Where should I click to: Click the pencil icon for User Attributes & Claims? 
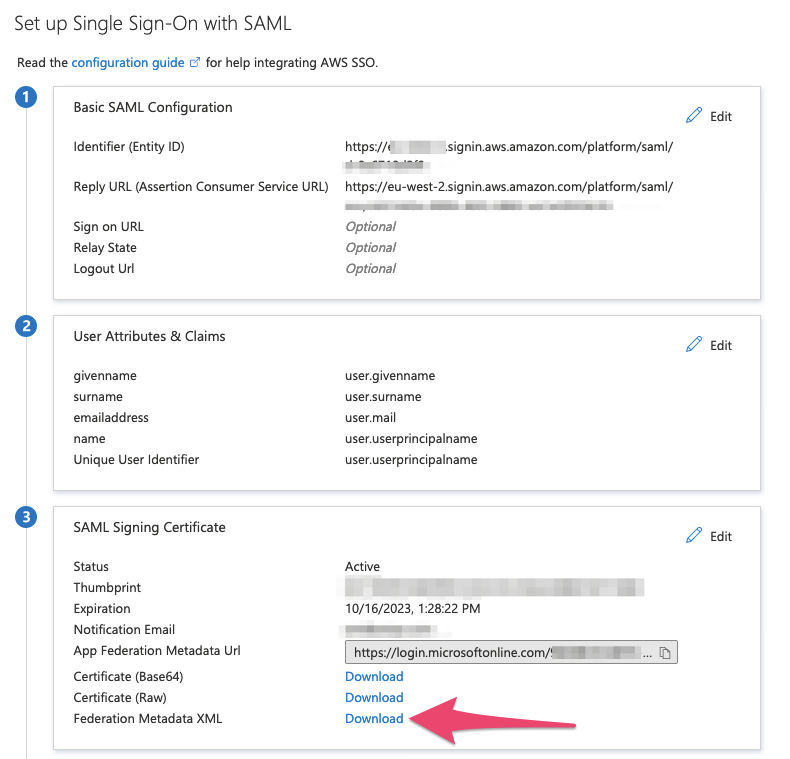coord(695,345)
